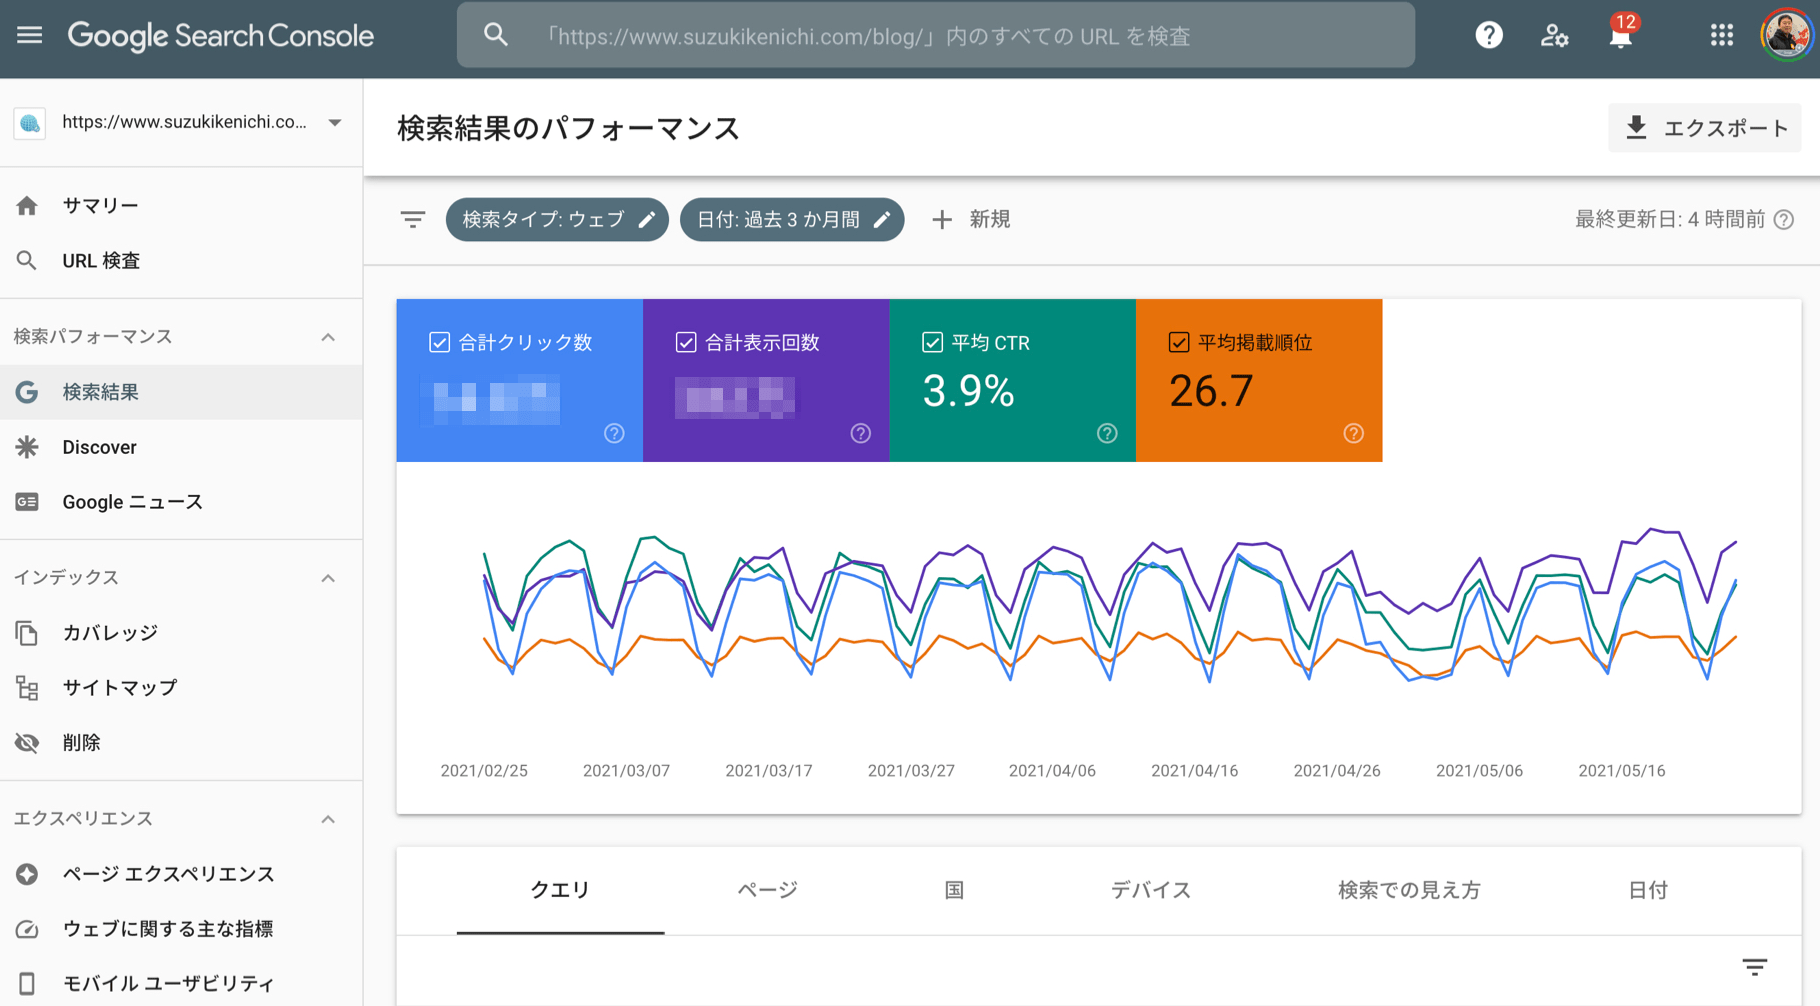Click the エクスポート button
The image size is (1820, 1006).
pos(1705,128)
